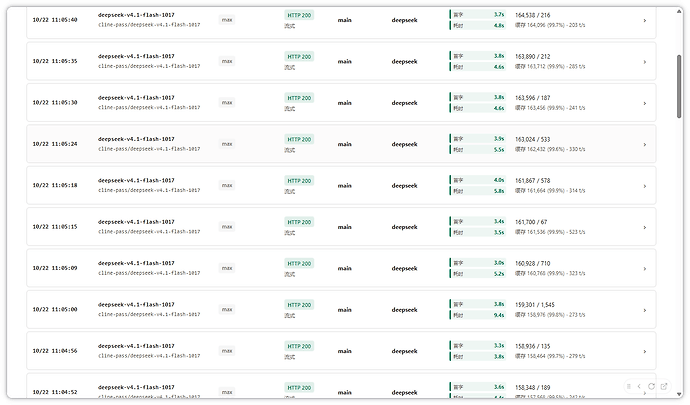Expand details chevron for the 11:05:30 request
This screenshot has width=690, height=405.
(645, 103)
